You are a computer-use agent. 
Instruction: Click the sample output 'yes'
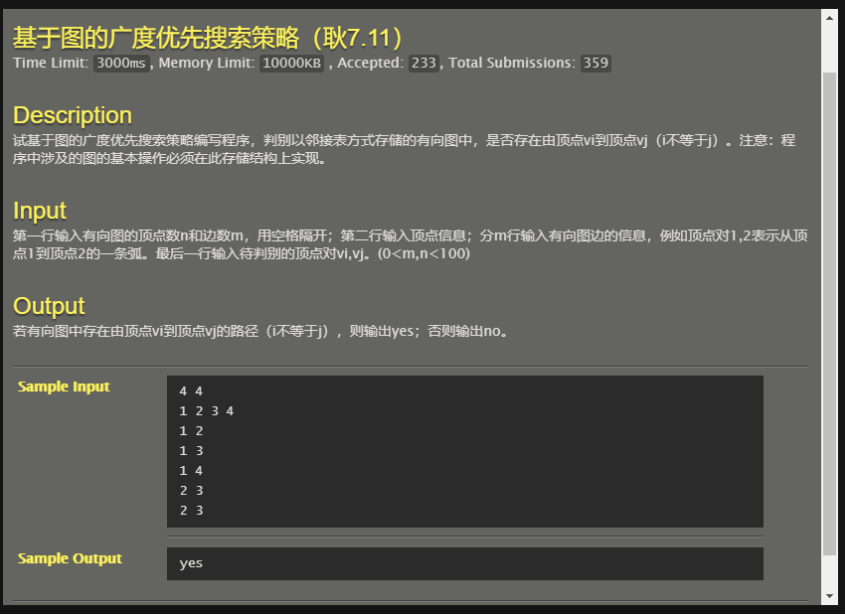click(191, 563)
